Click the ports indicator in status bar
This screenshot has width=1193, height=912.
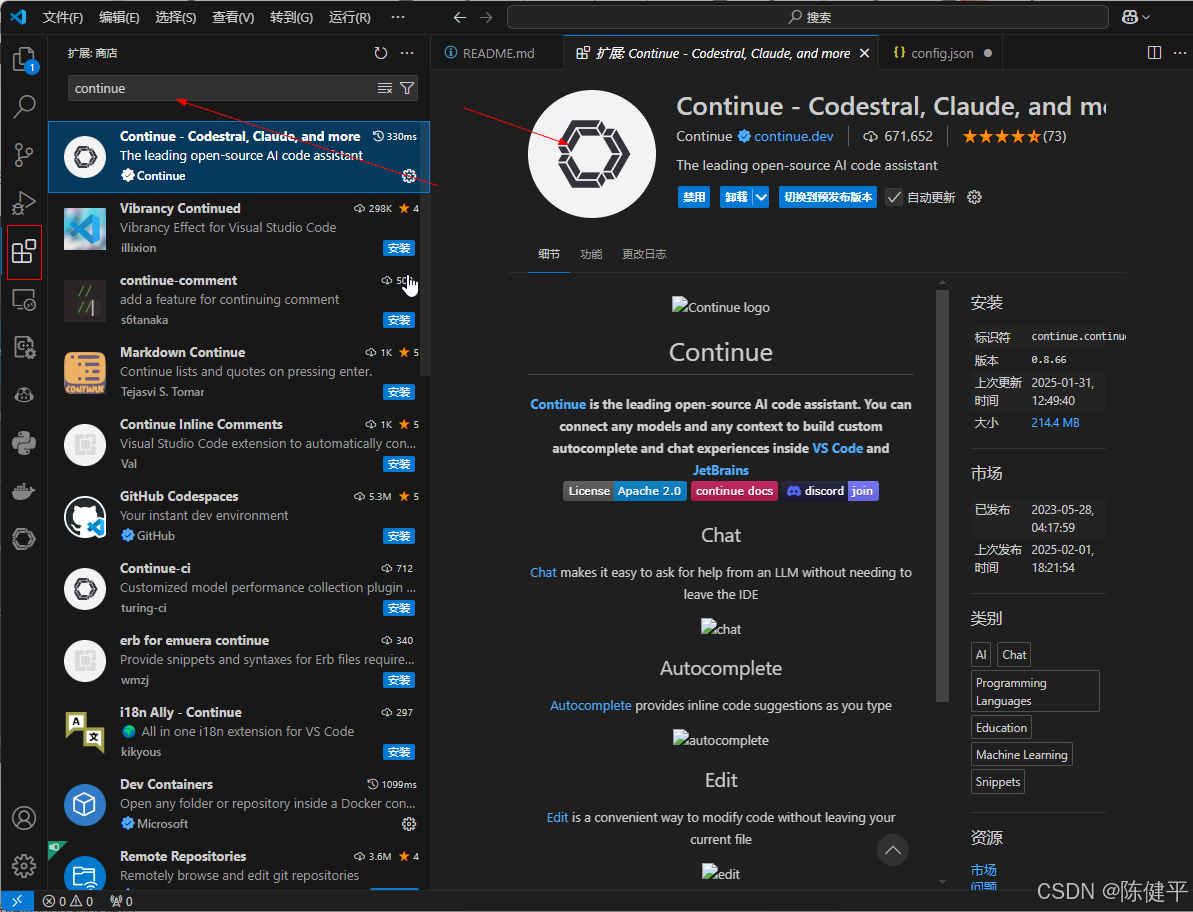tap(121, 901)
